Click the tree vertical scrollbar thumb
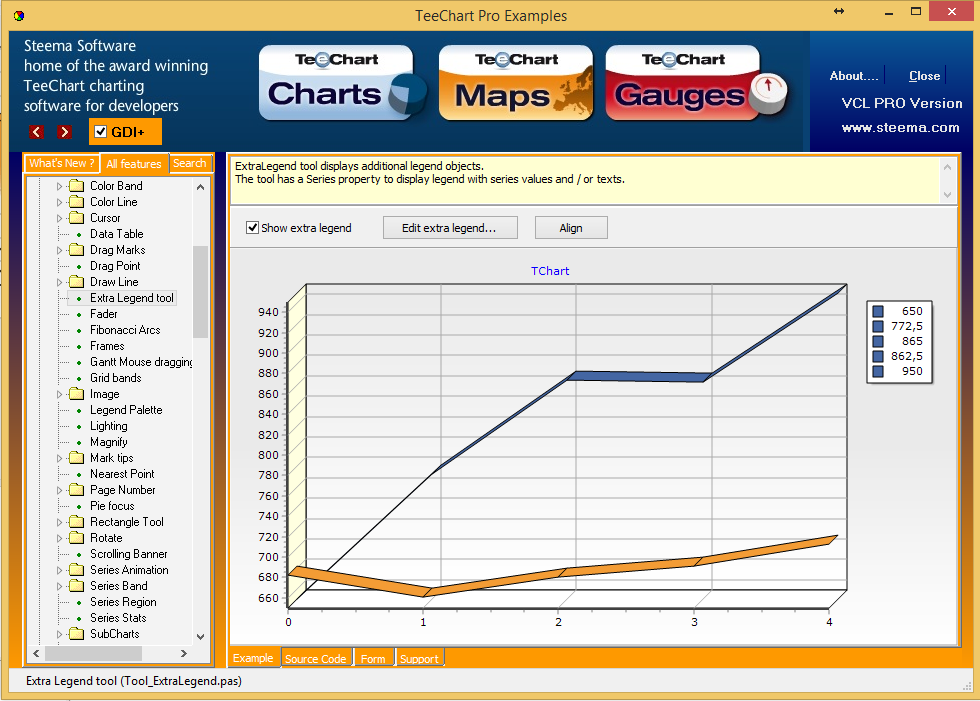Screen dimensions: 980x701 pos(200,291)
